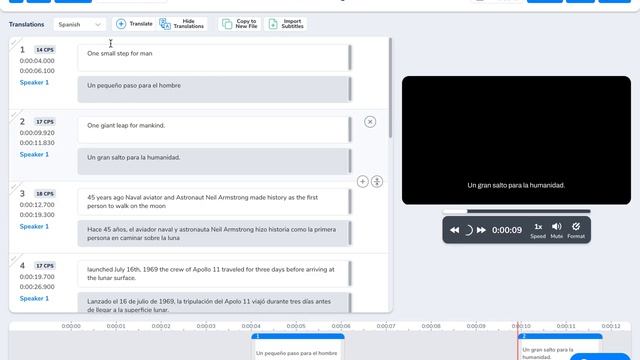Click the current time display 0:00:09
Viewport: 640px width, 360px height.
point(507,230)
